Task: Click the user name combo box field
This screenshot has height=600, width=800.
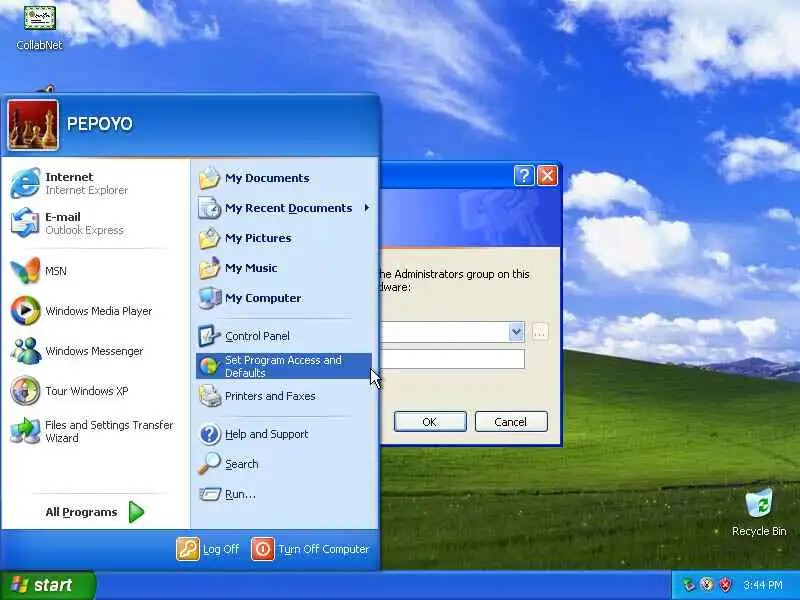Action: pyautogui.click(x=453, y=332)
